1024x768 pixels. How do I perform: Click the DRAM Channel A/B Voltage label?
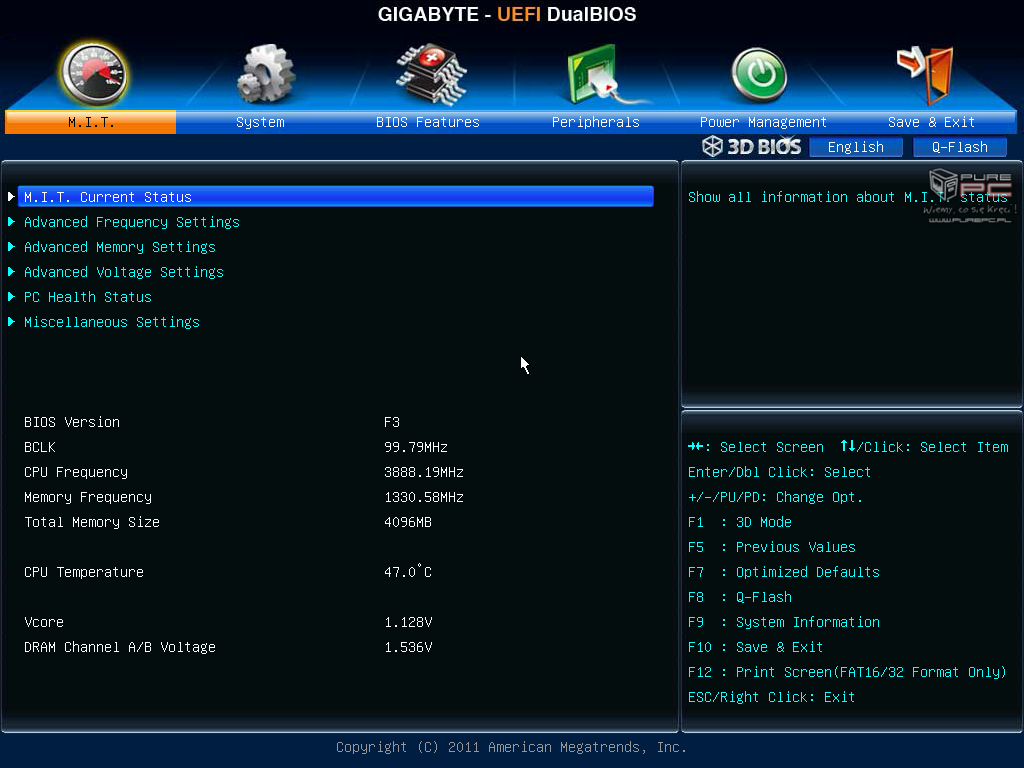pyautogui.click(x=120, y=647)
